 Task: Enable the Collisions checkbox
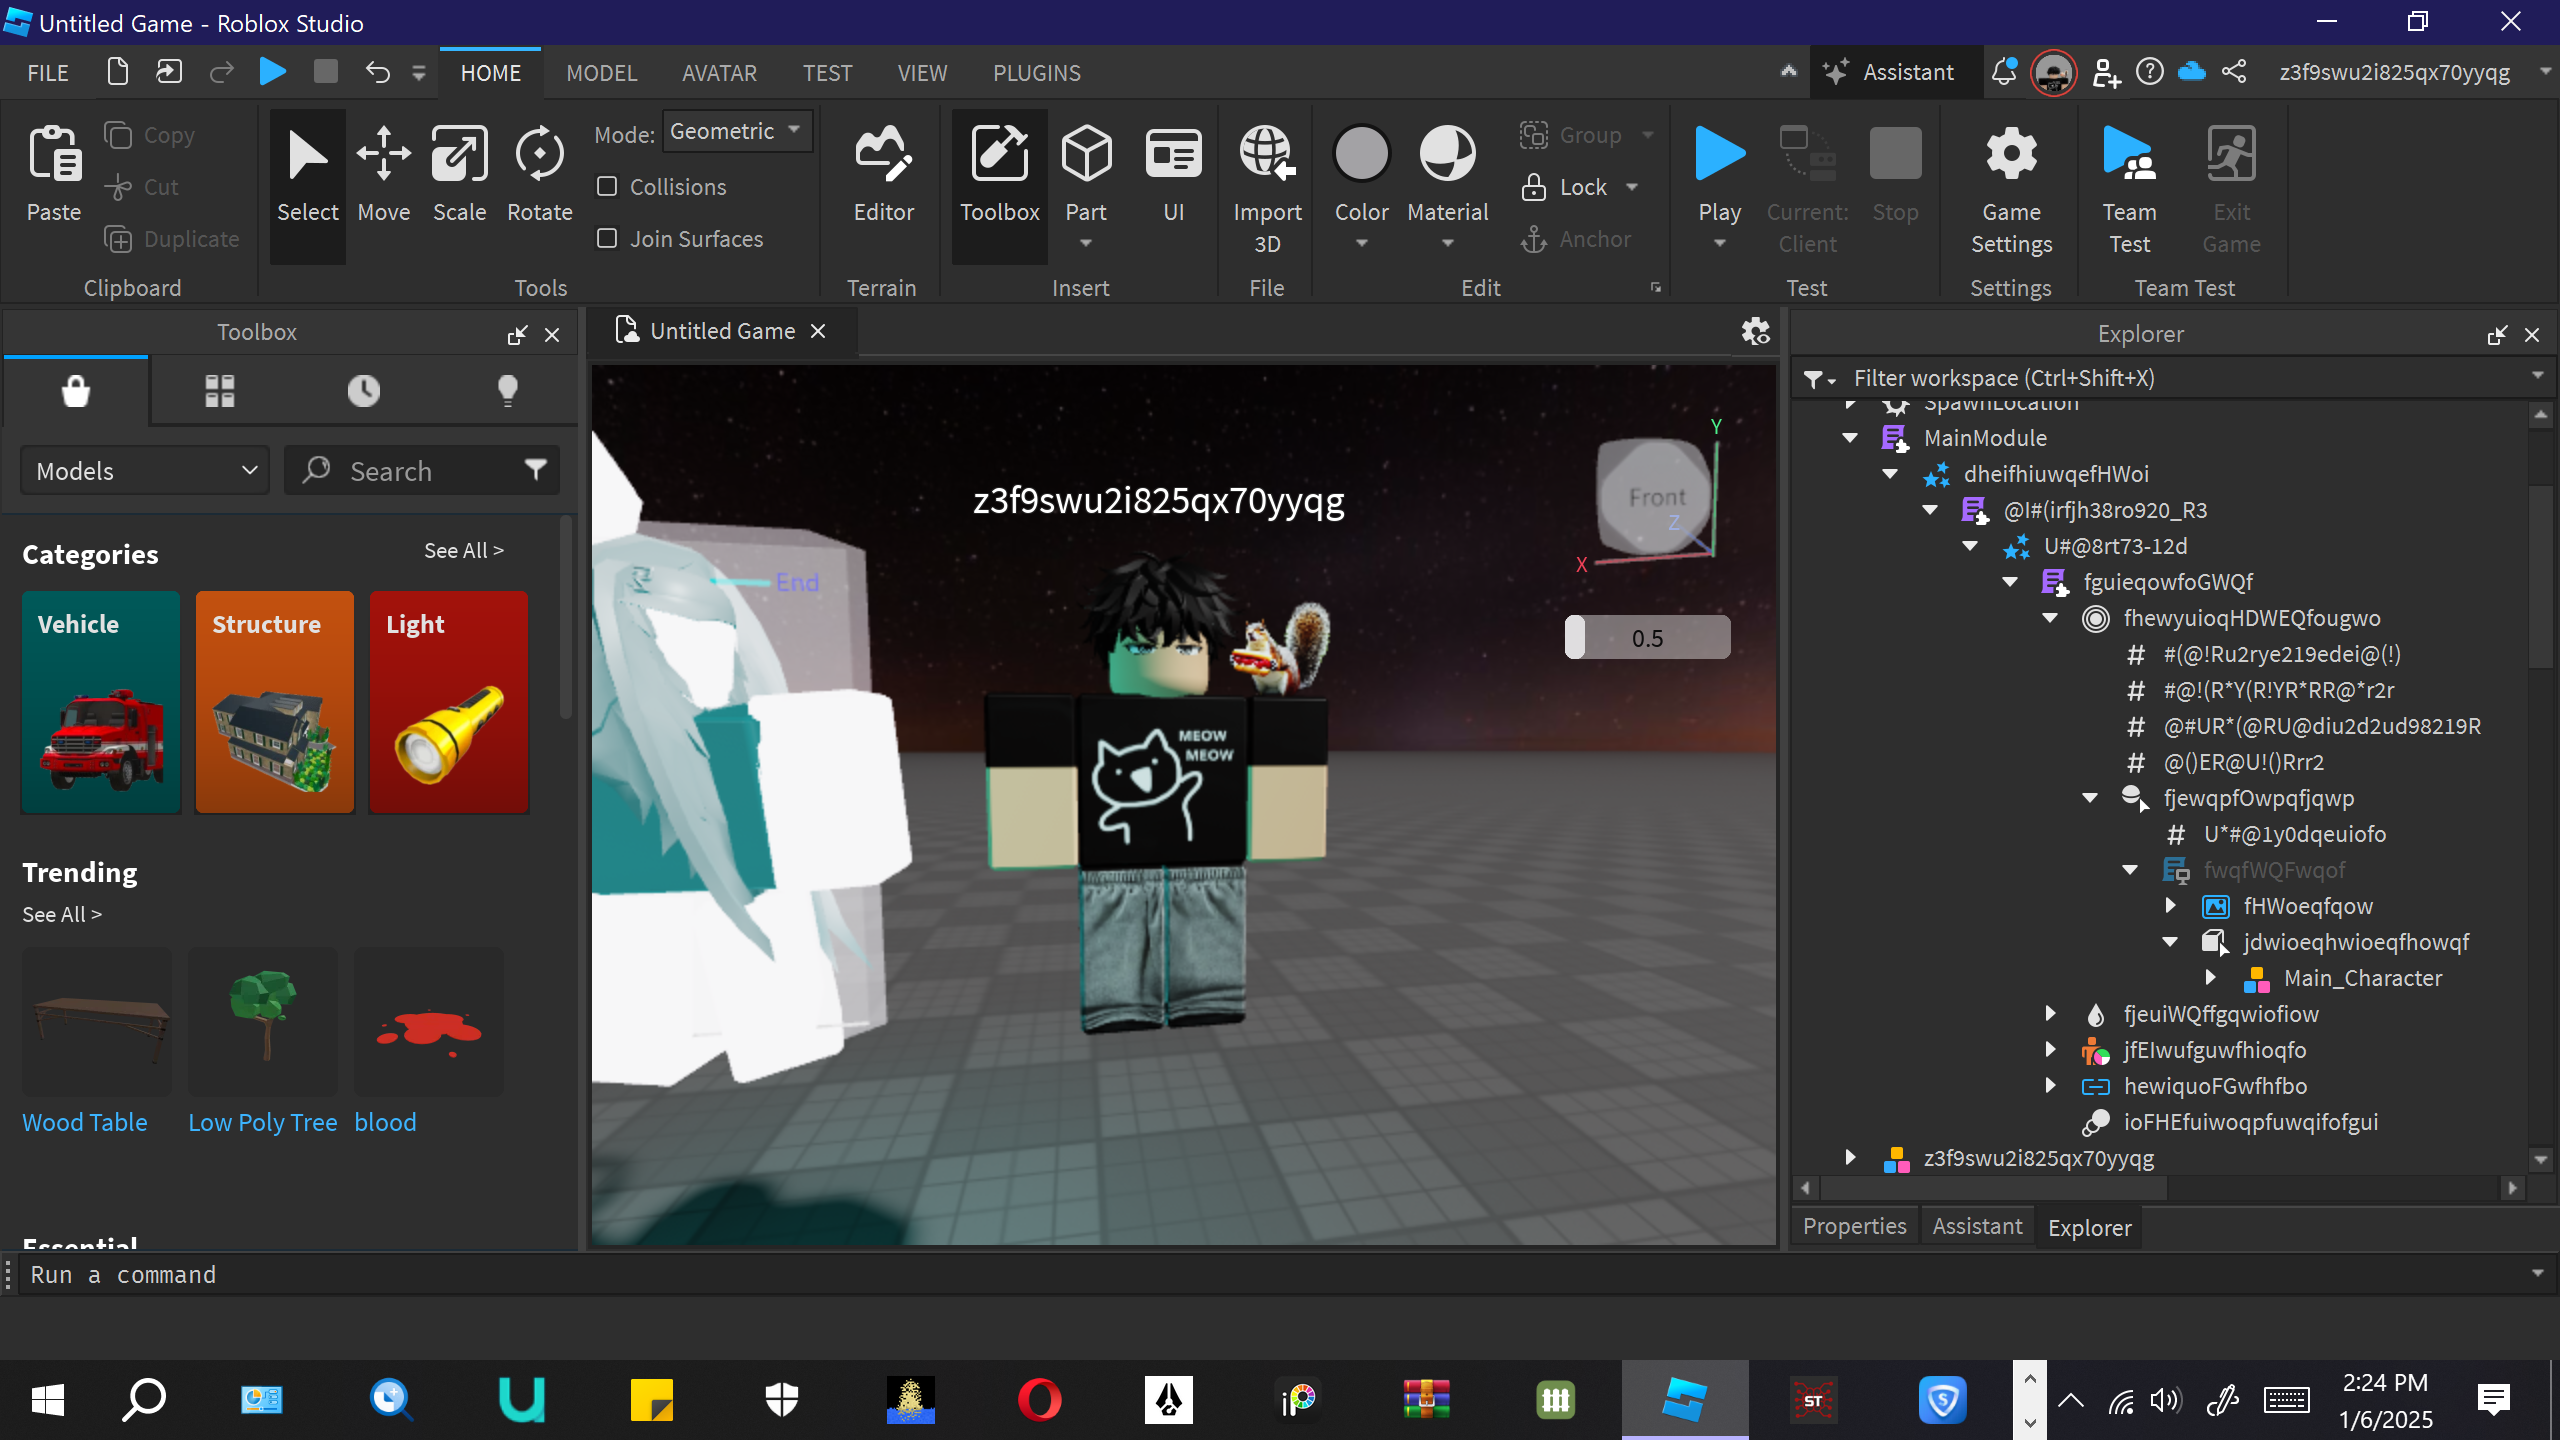pyautogui.click(x=607, y=187)
